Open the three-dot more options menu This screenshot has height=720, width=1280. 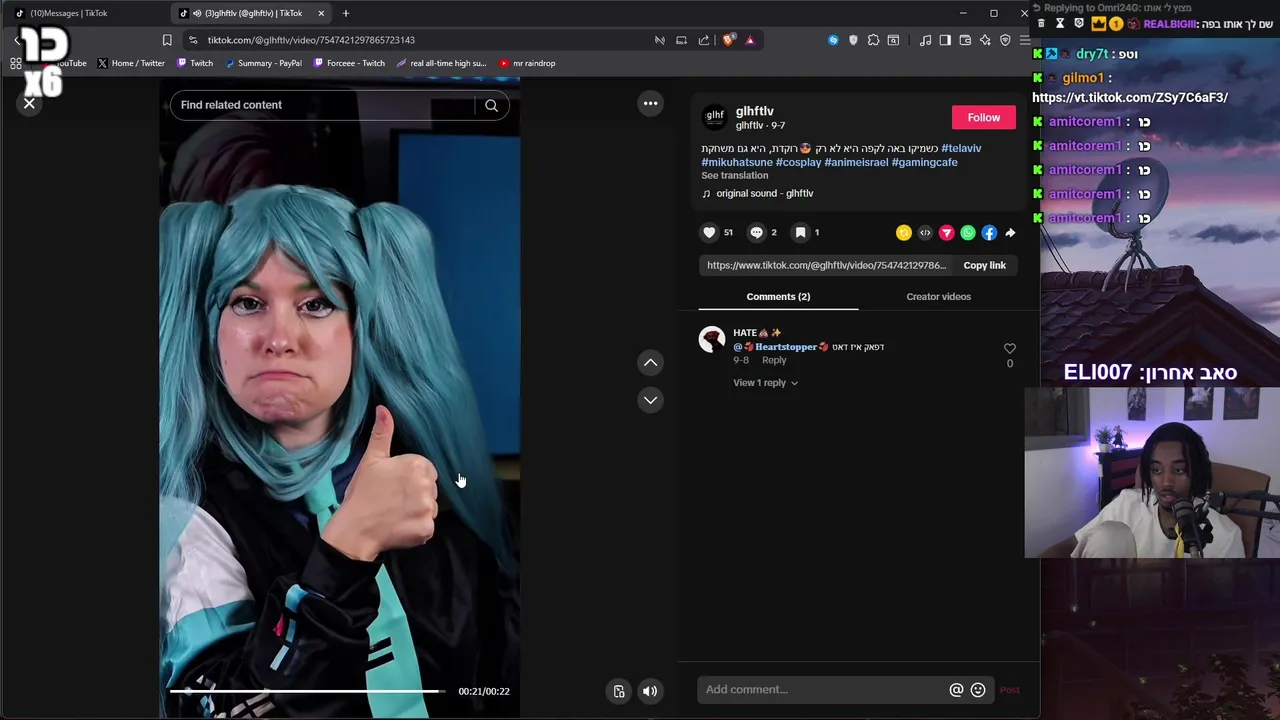651,103
